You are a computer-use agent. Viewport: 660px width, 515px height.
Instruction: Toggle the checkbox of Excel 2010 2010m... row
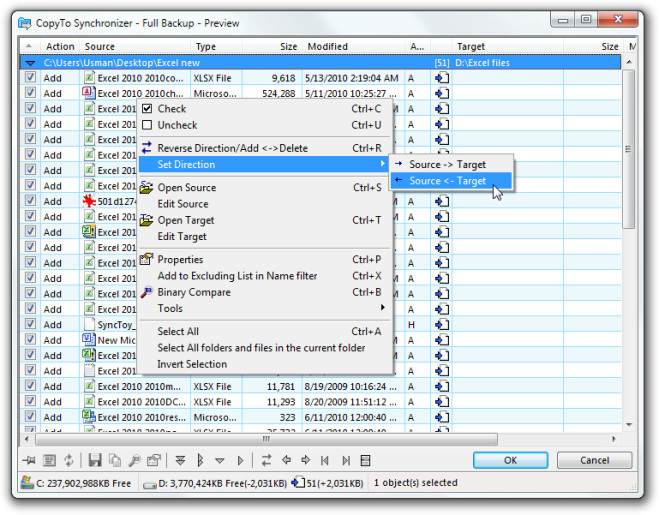(x=30, y=385)
